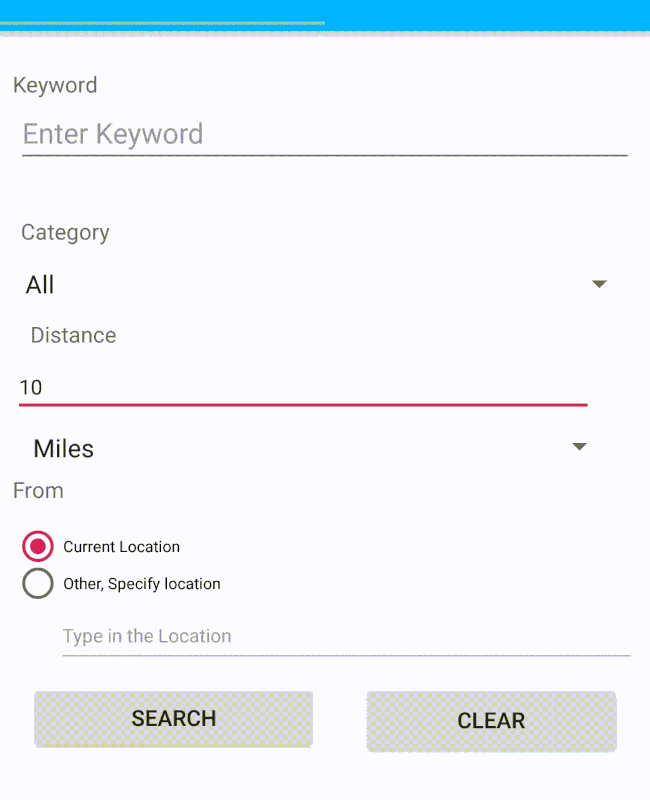Click the Other, Specify location option text
Image resolution: width=650 pixels, height=800 pixels.
[x=141, y=584]
